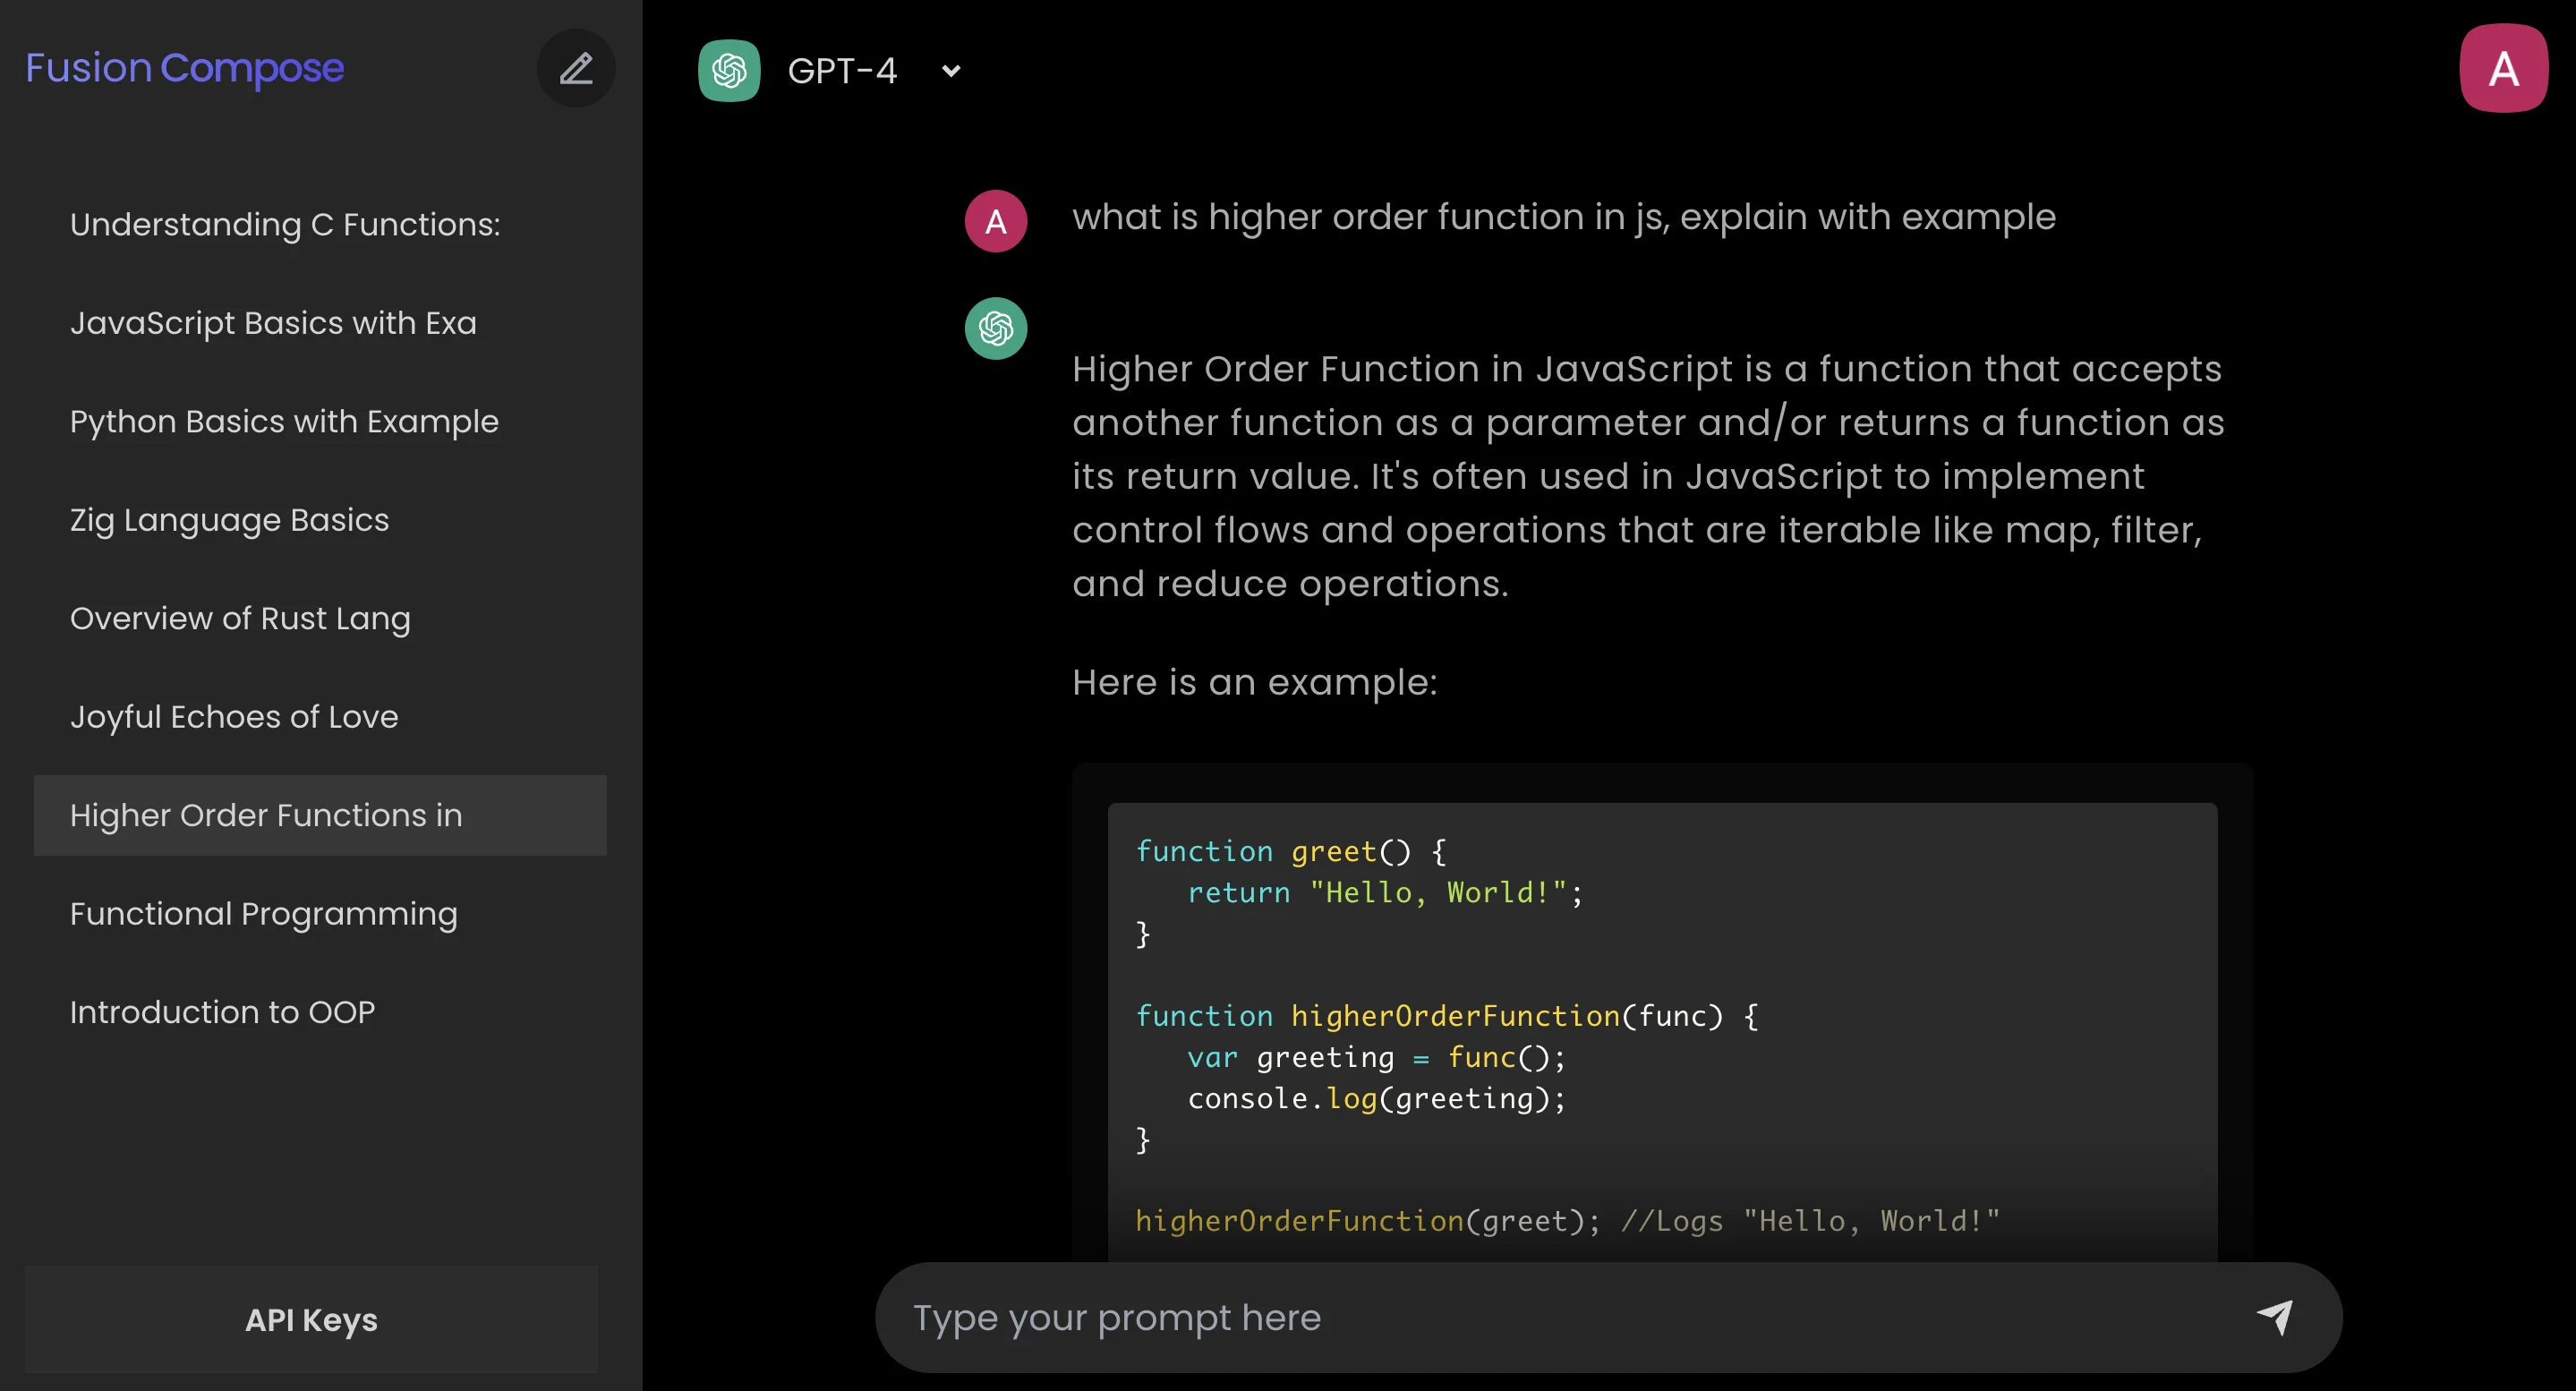
Task: Click the assistant avatar beside the response
Action: coord(995,329)
